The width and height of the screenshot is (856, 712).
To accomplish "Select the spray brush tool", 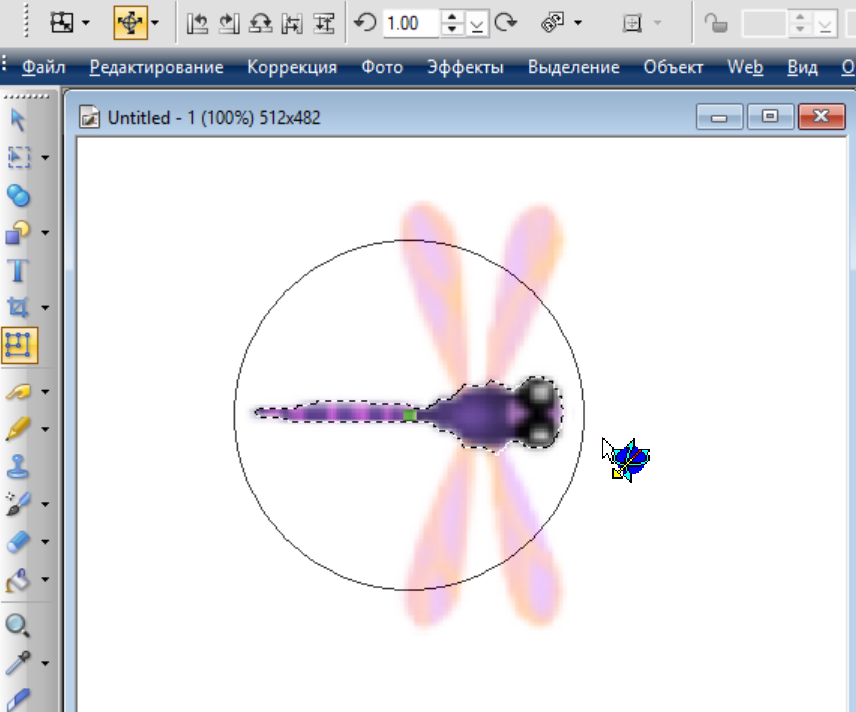I will coord(18,503).
